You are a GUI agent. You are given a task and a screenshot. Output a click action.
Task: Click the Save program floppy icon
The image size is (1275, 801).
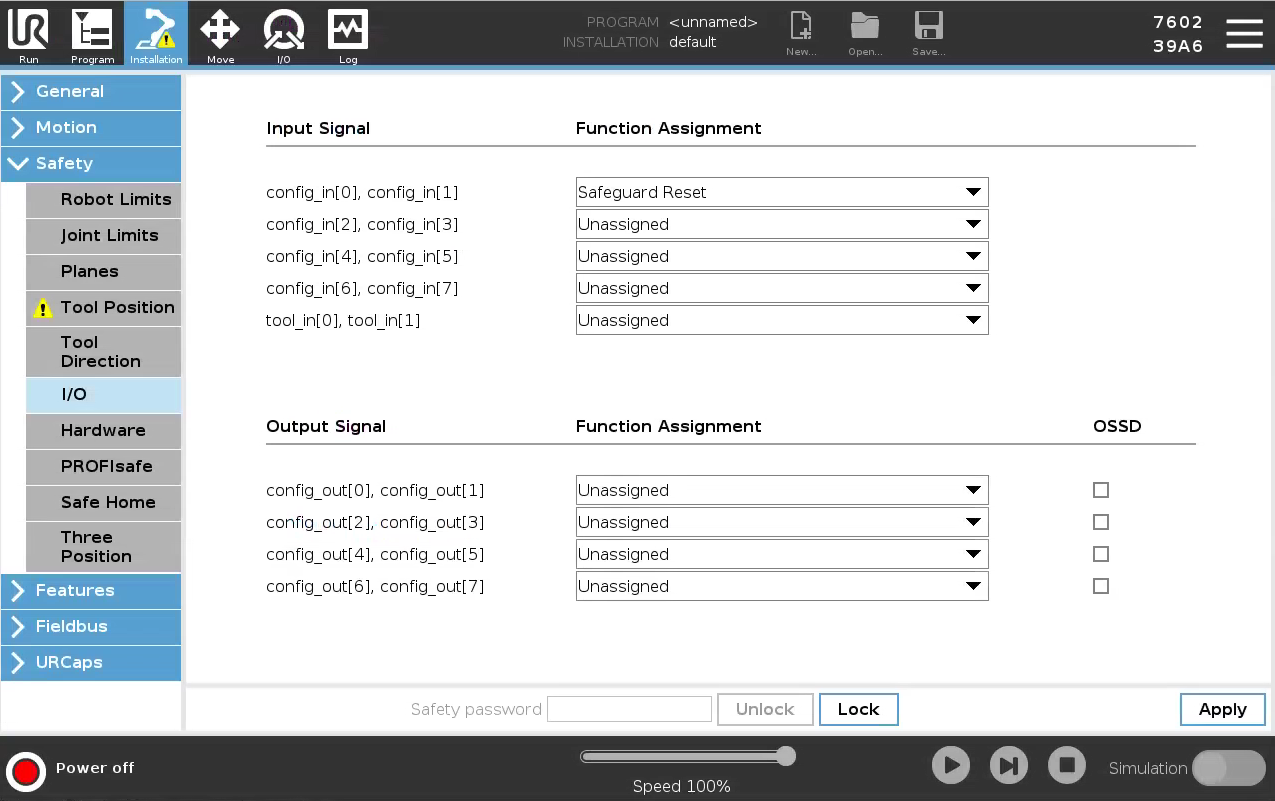tap(928, 35)
